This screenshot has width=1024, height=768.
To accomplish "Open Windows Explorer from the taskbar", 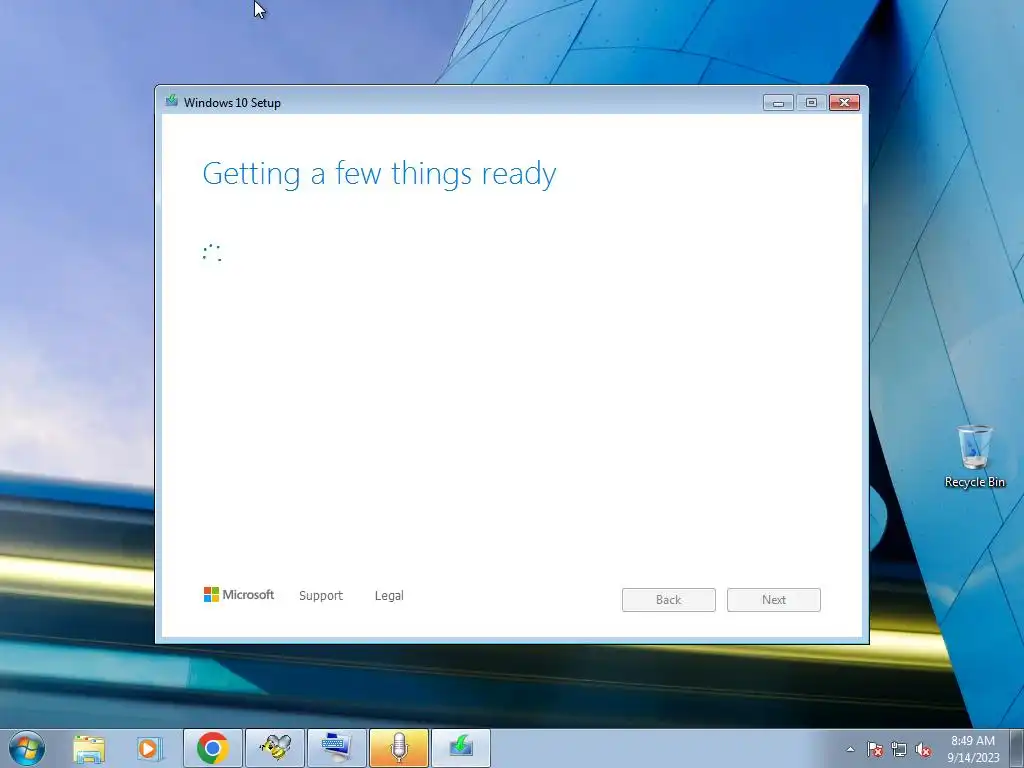I will click(x=89, y=748).
